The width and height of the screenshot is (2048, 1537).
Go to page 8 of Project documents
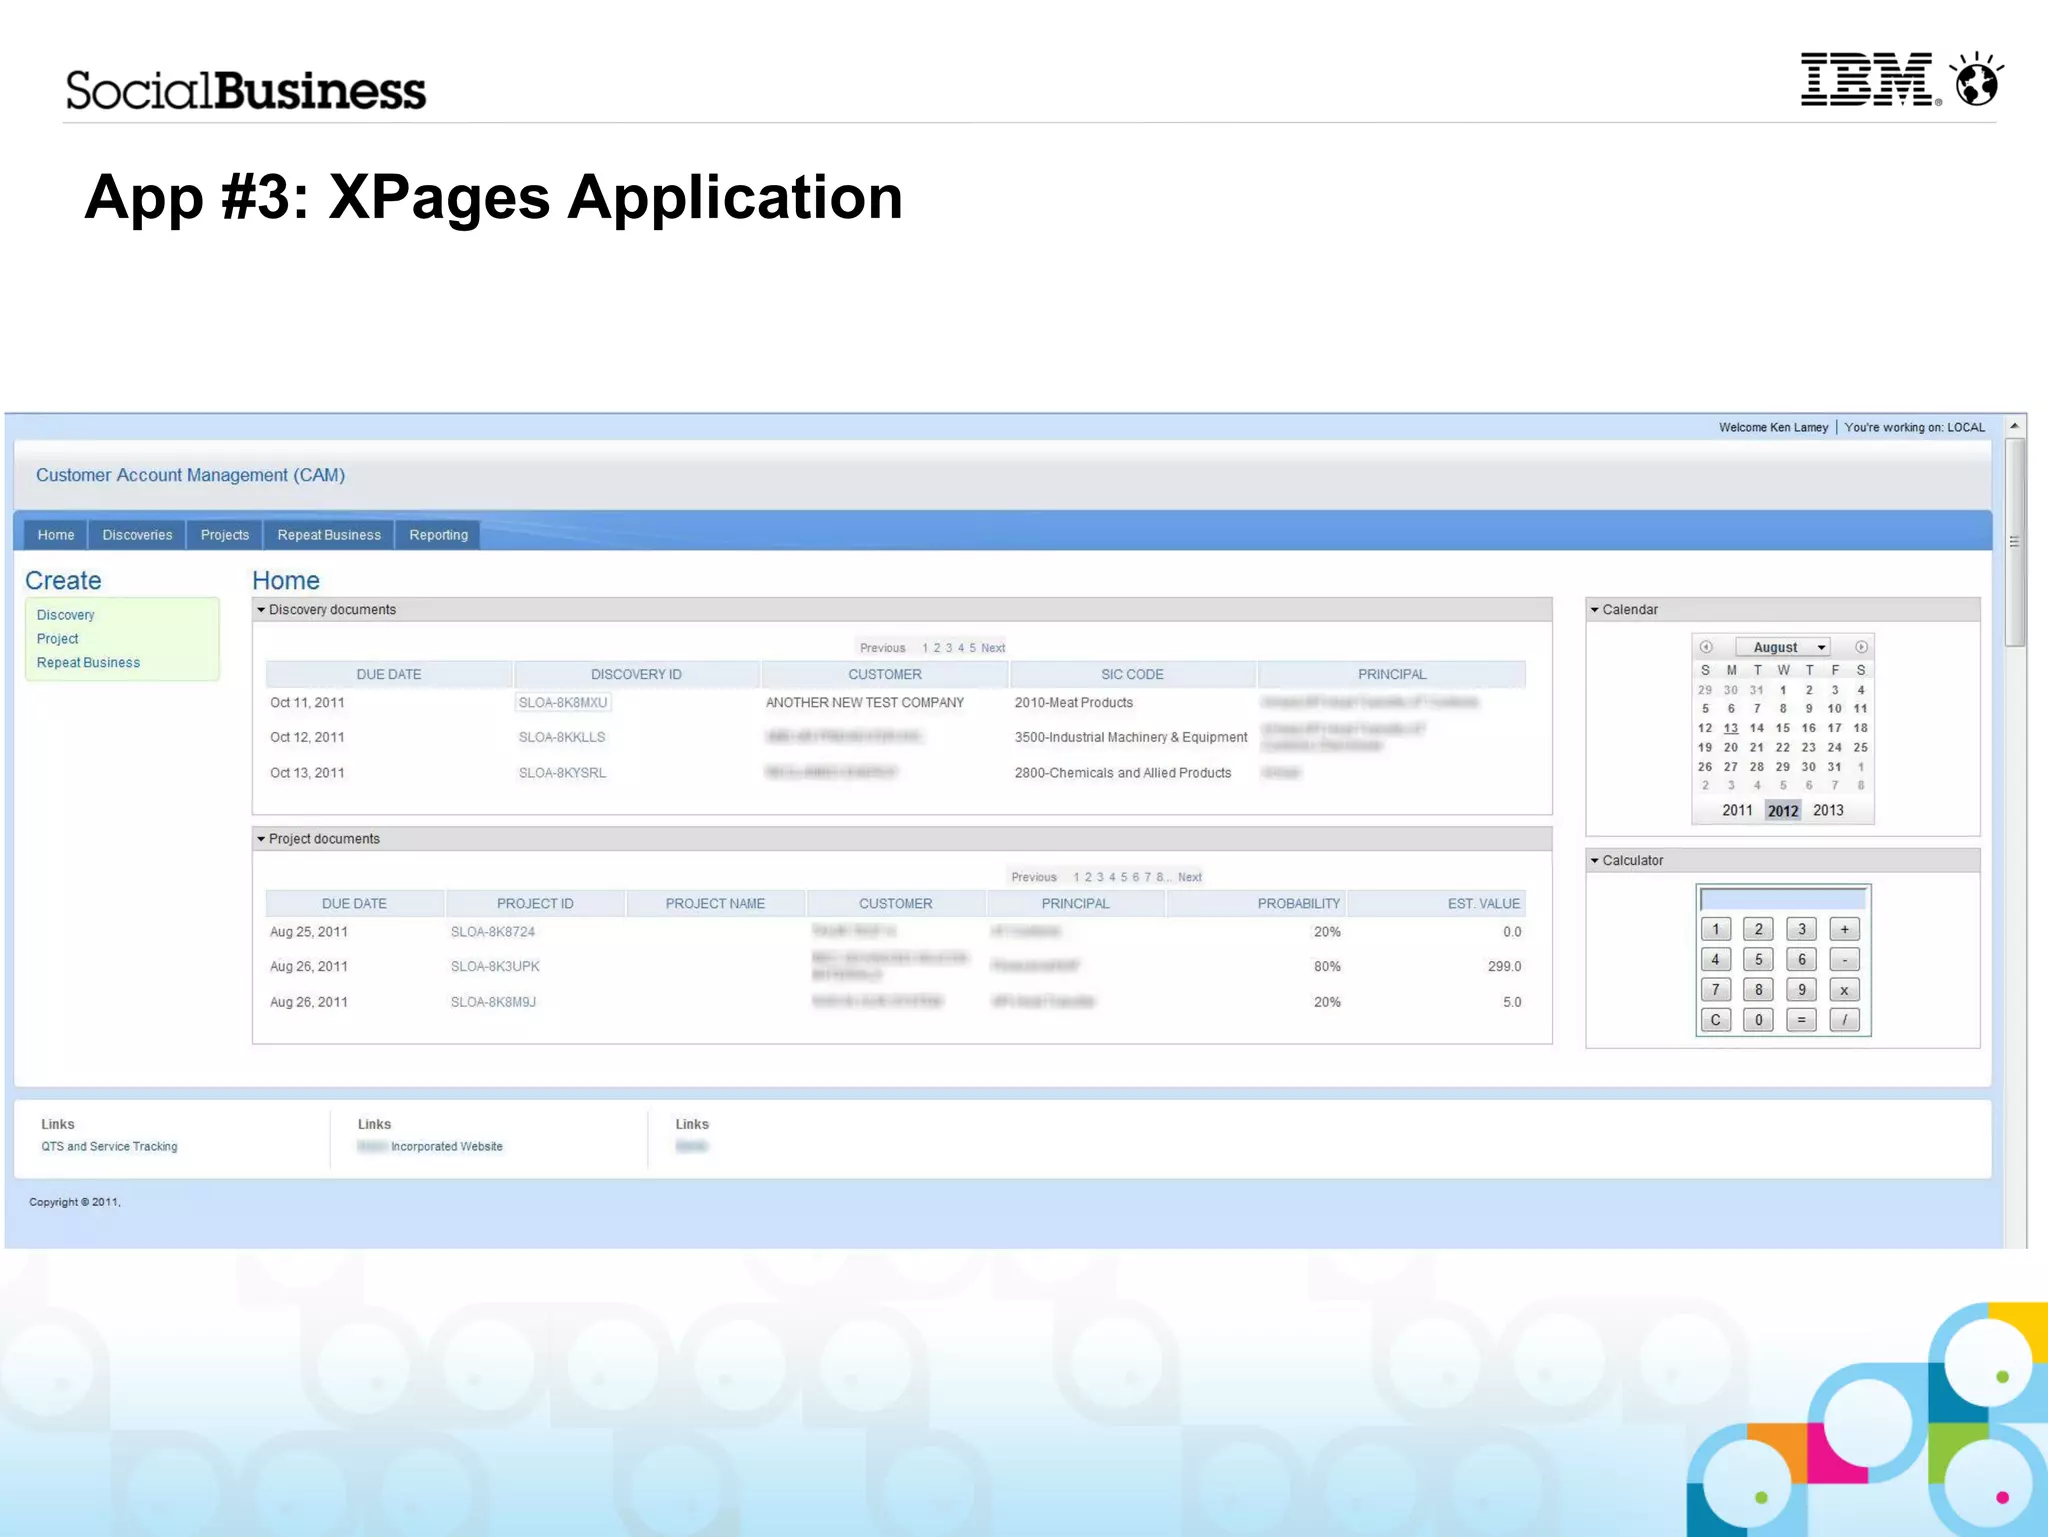[1160, 877]
